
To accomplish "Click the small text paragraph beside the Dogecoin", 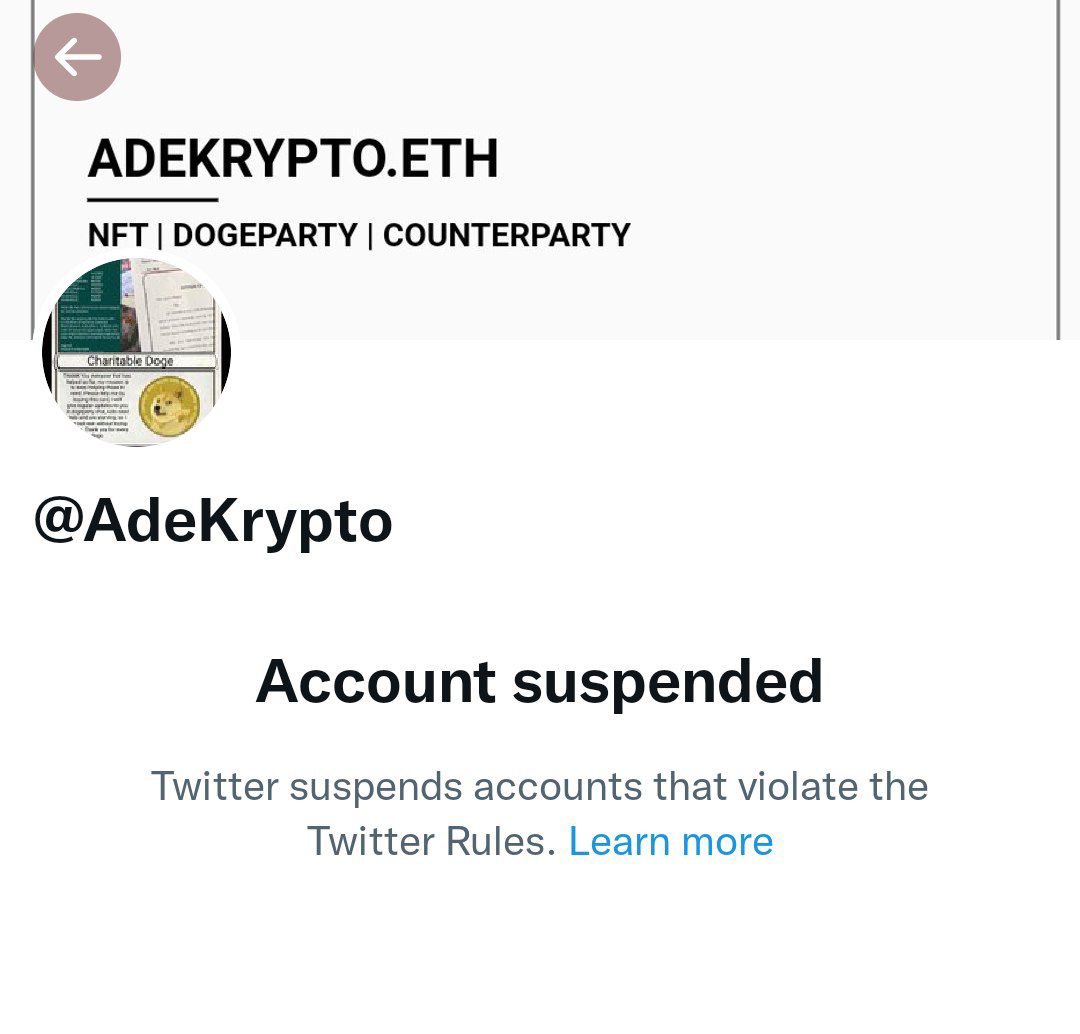I will [97, 406].
